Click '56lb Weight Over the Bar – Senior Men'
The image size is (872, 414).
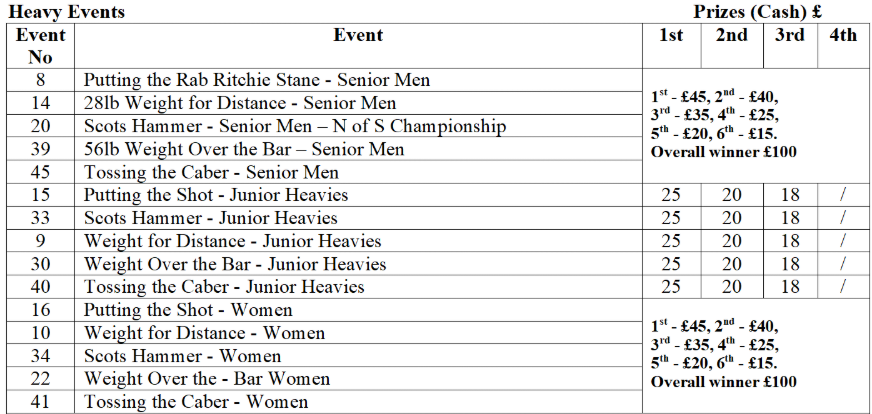tap(244, 149)
